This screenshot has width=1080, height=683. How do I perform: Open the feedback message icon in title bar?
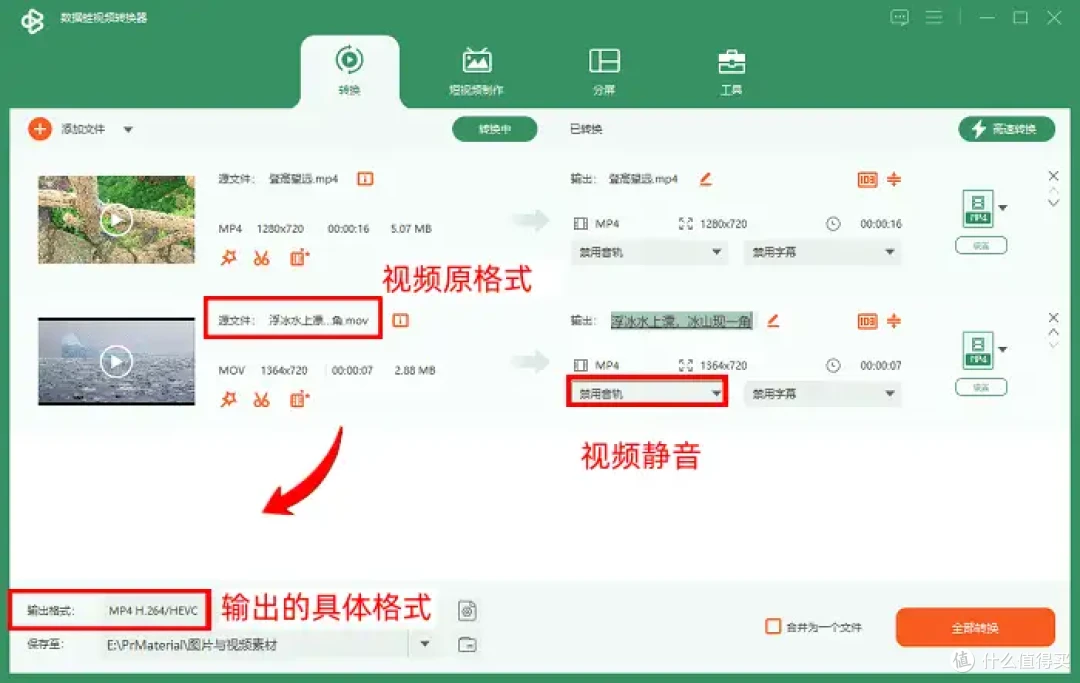click(x=900, y=17)
